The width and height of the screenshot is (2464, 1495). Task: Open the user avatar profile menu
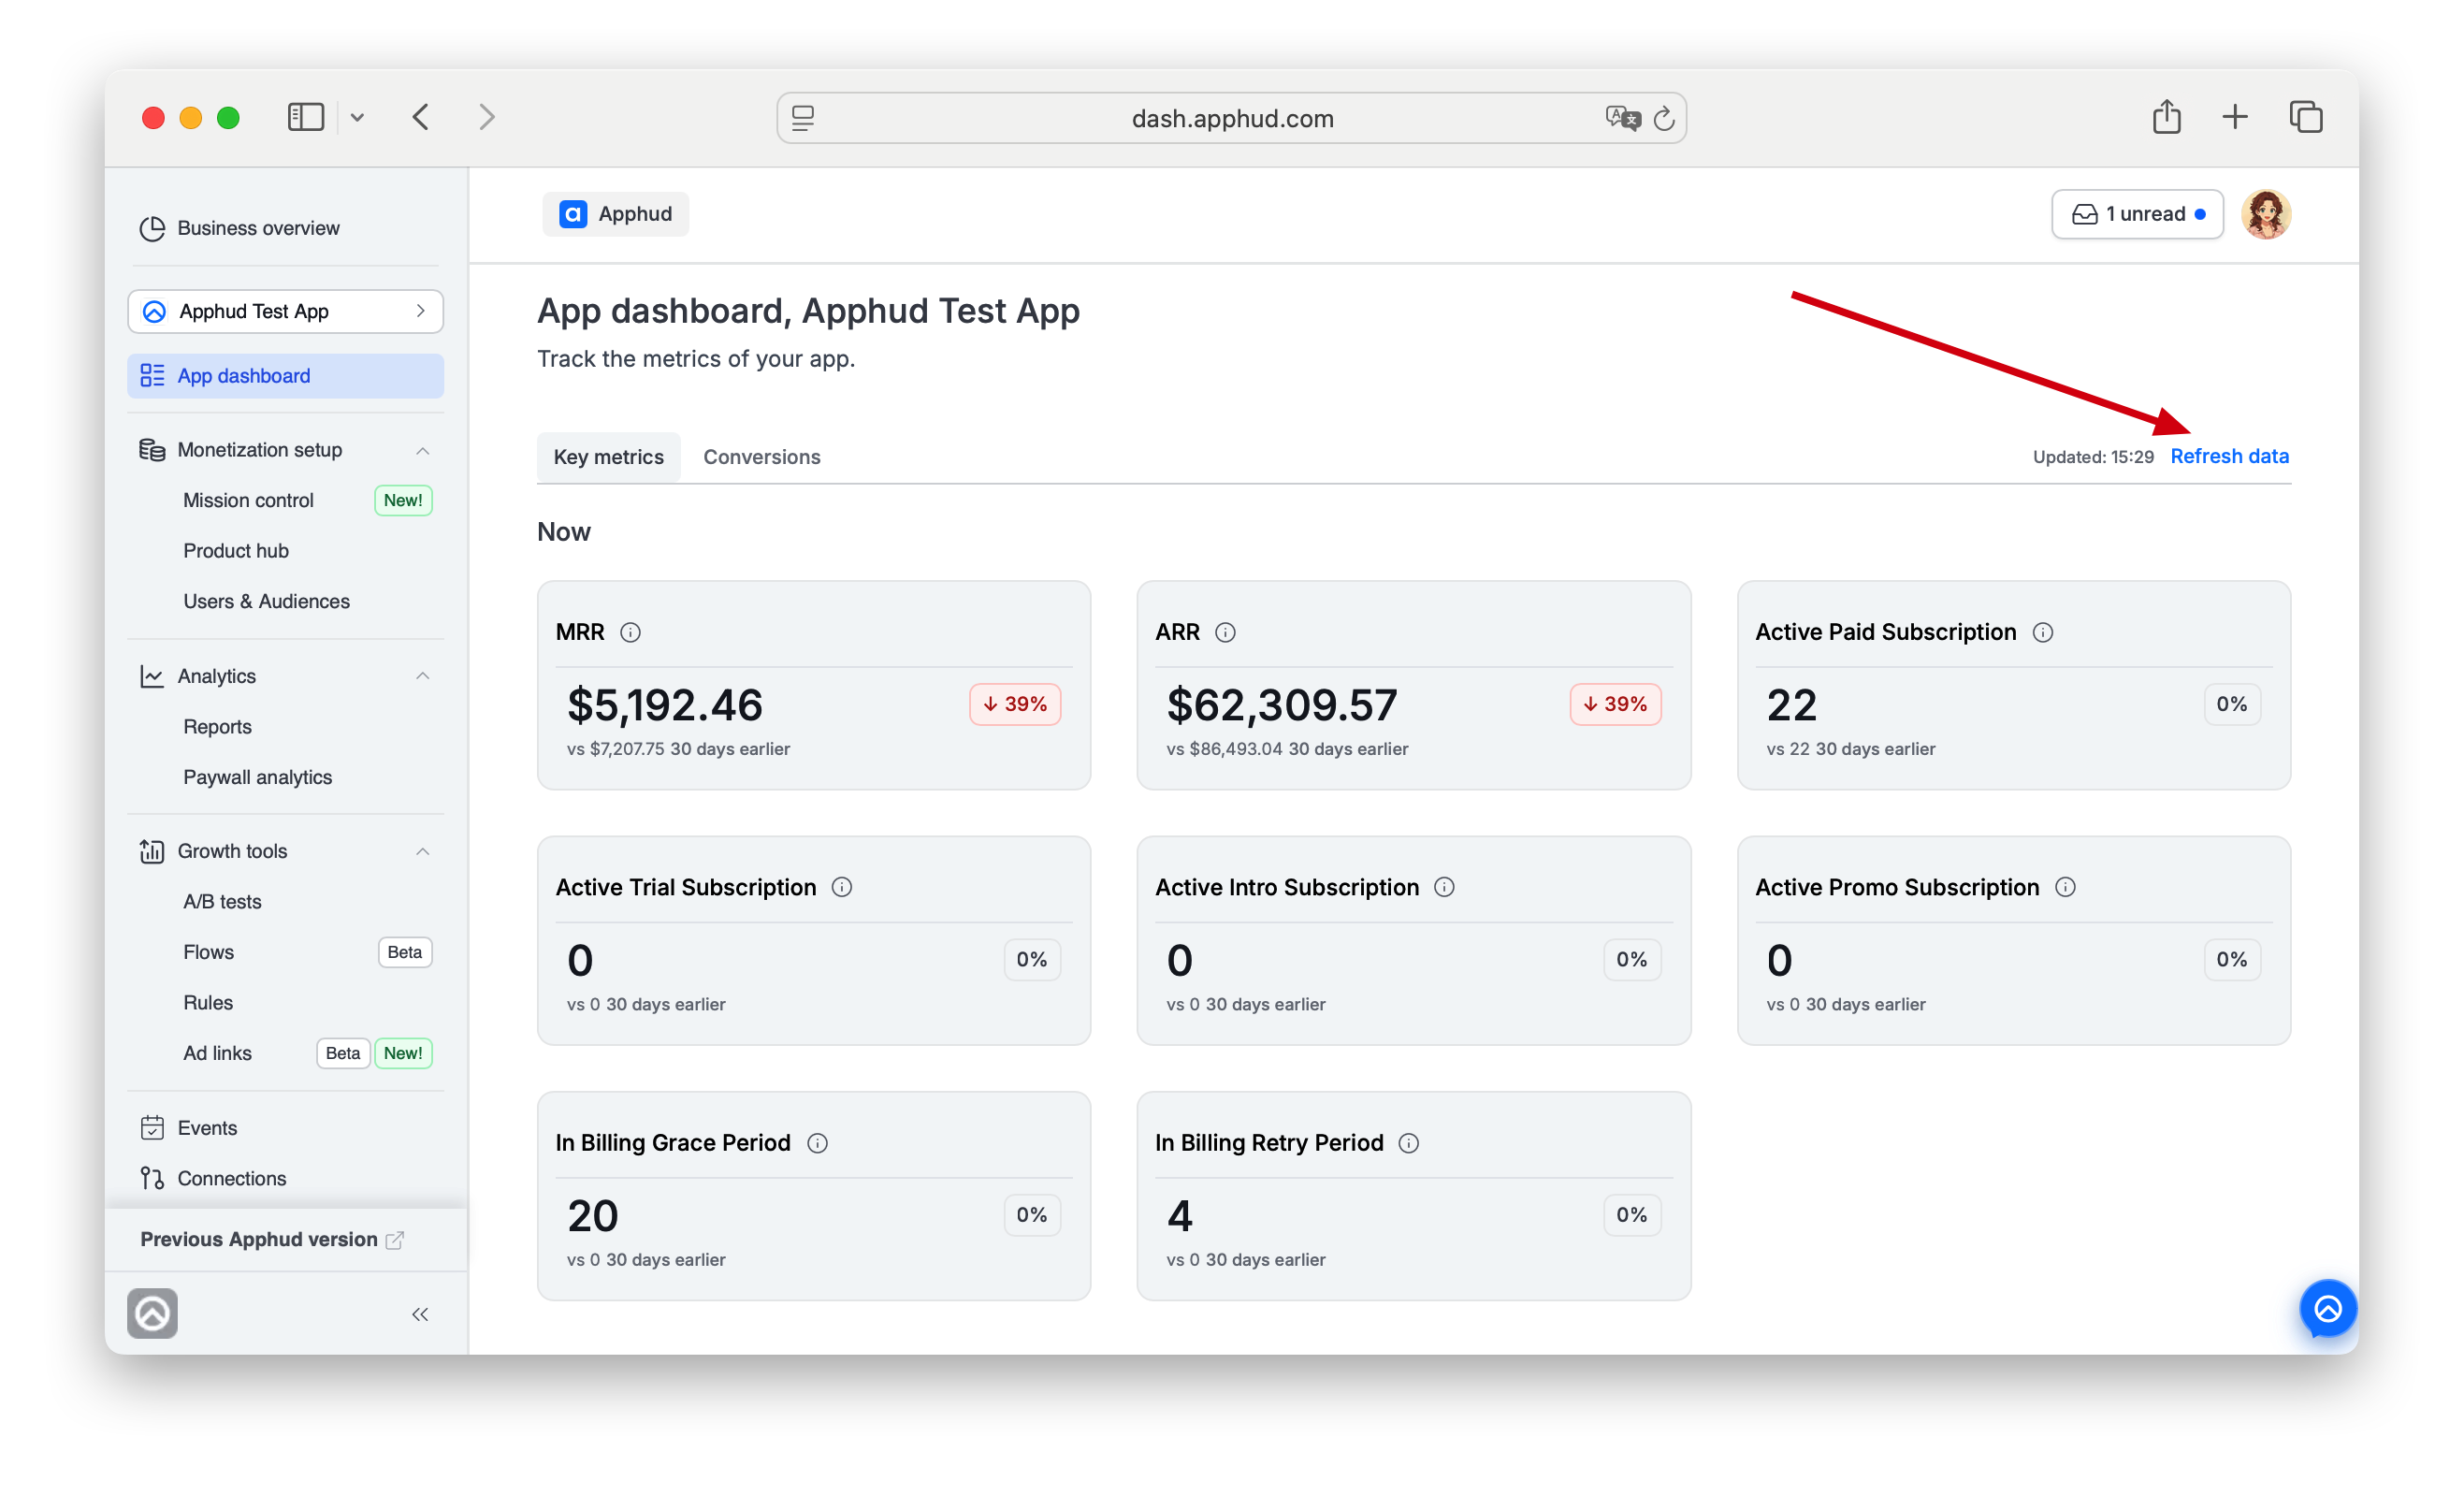coord(2266,214)
